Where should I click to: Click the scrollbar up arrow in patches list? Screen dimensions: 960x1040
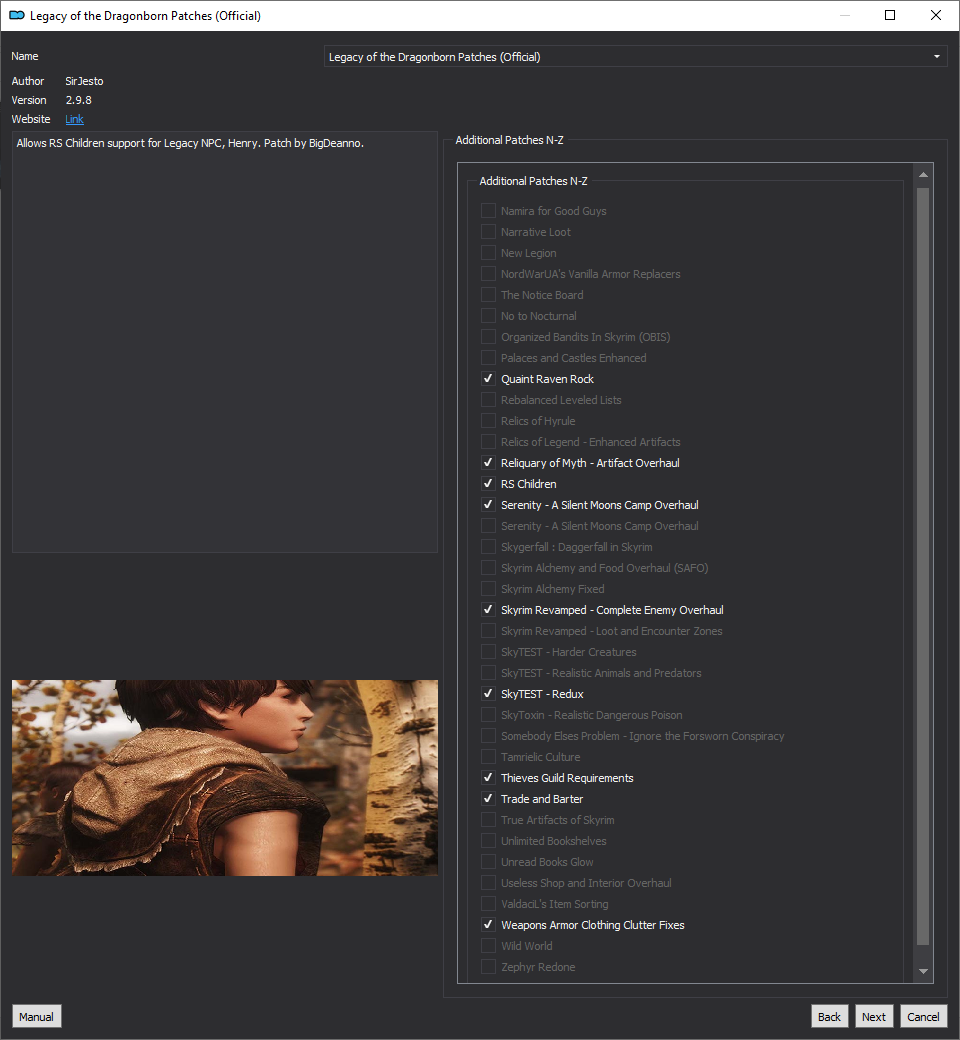pyautogui.click(x=923, y=175)
